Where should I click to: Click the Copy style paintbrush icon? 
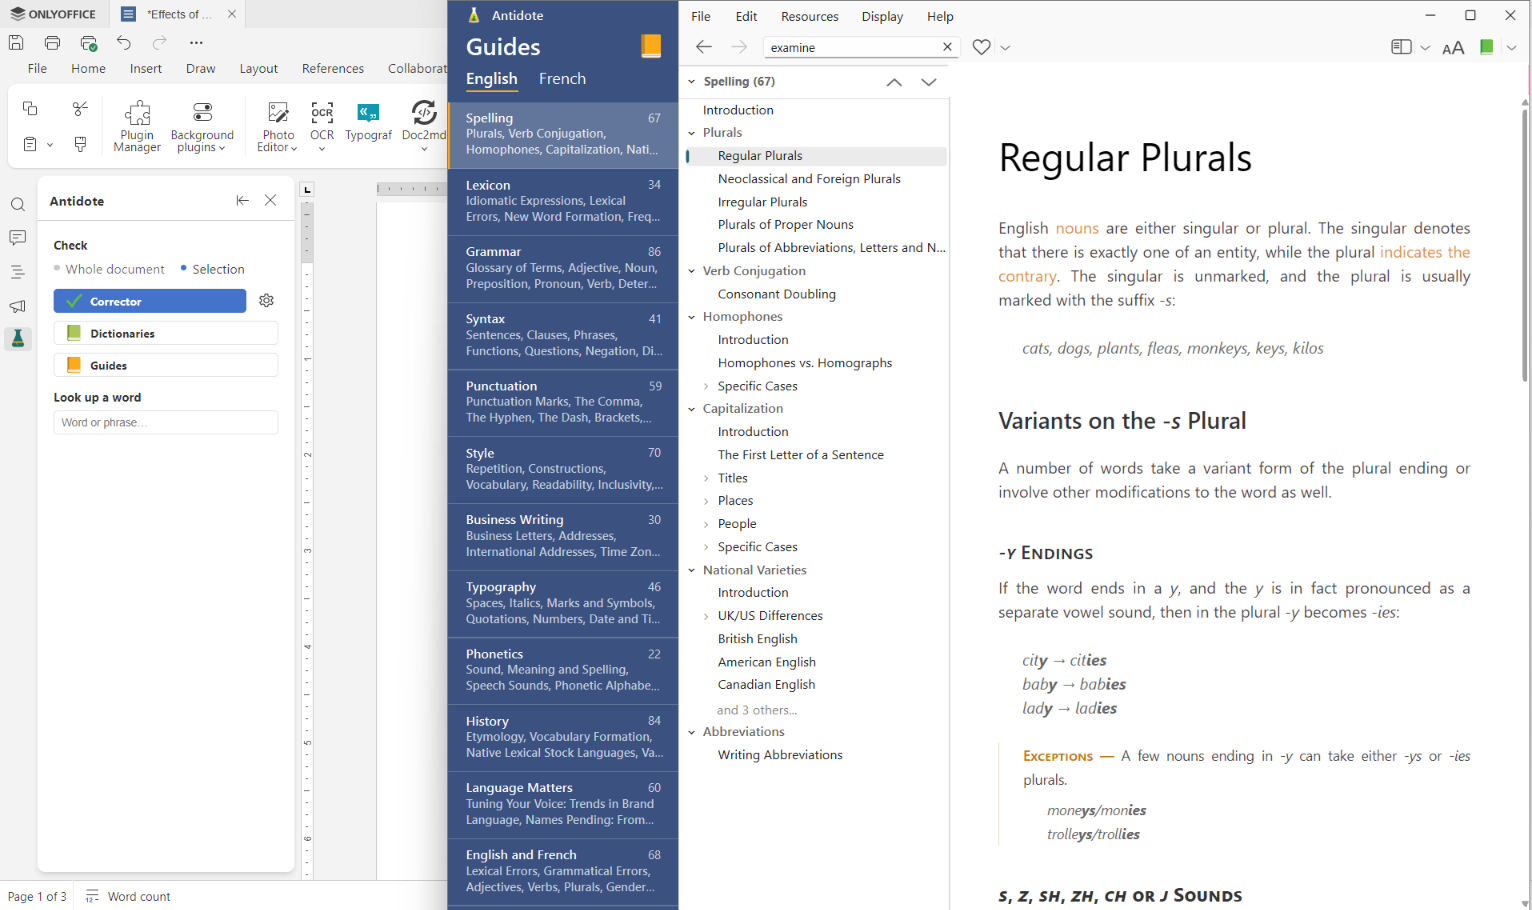tap(81, 144)
